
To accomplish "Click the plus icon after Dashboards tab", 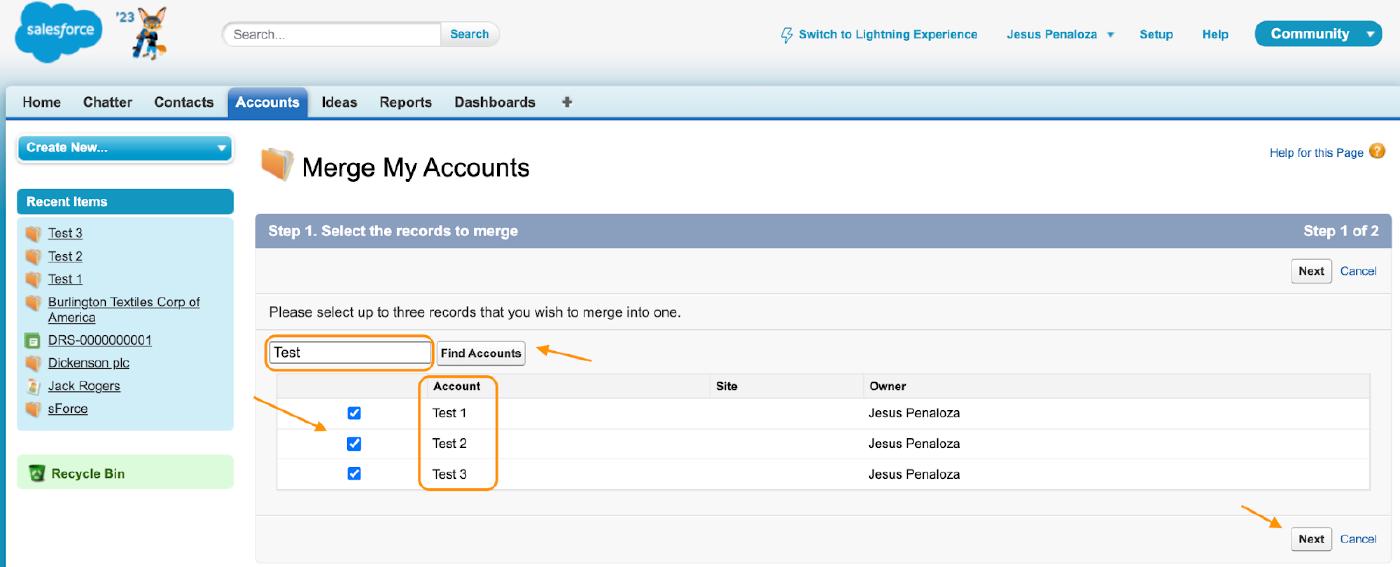I will click(567, 102).
